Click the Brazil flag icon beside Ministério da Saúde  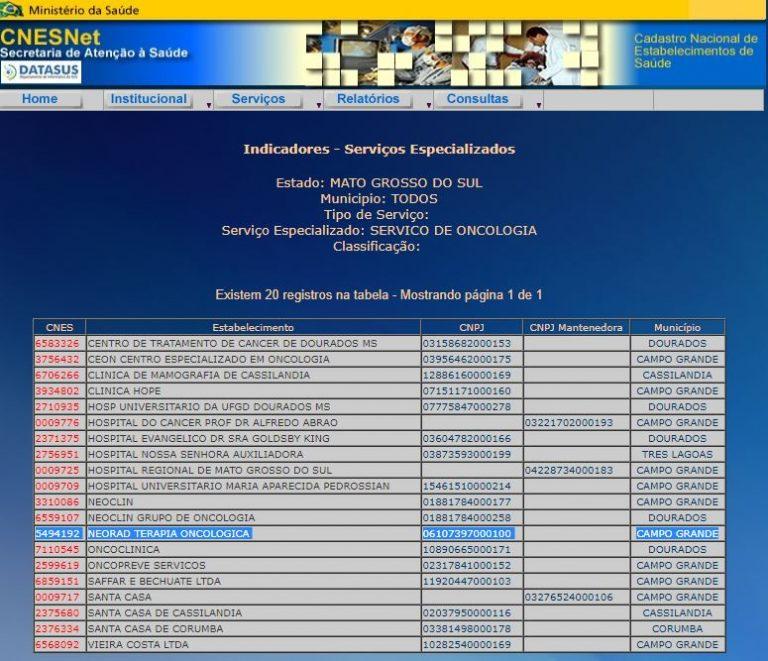pos(12,10)
